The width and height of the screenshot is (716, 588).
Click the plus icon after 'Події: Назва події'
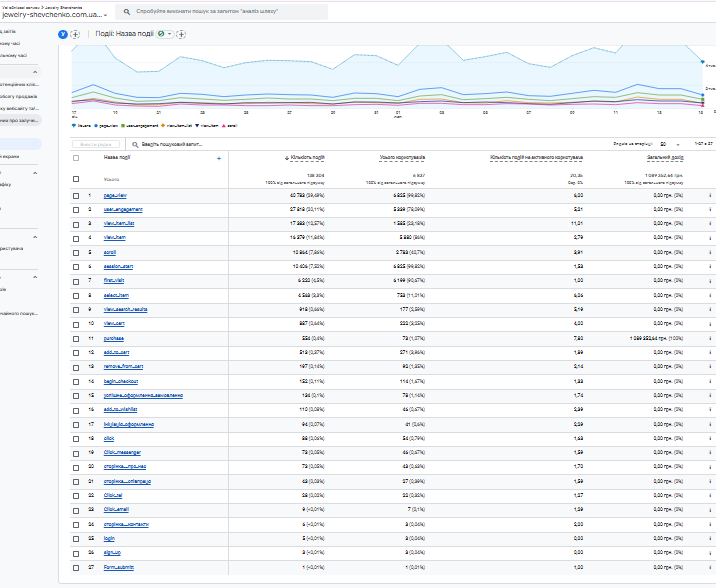click(x=181, y=34)
